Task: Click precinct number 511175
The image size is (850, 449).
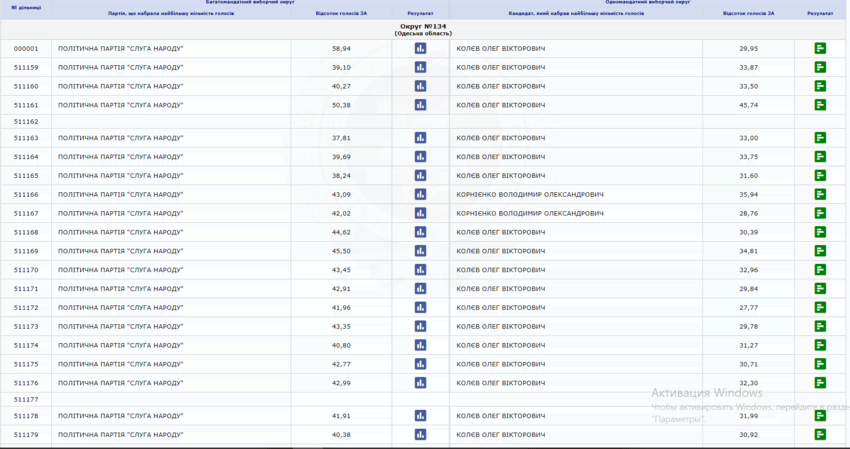Action: click(26, 364)
